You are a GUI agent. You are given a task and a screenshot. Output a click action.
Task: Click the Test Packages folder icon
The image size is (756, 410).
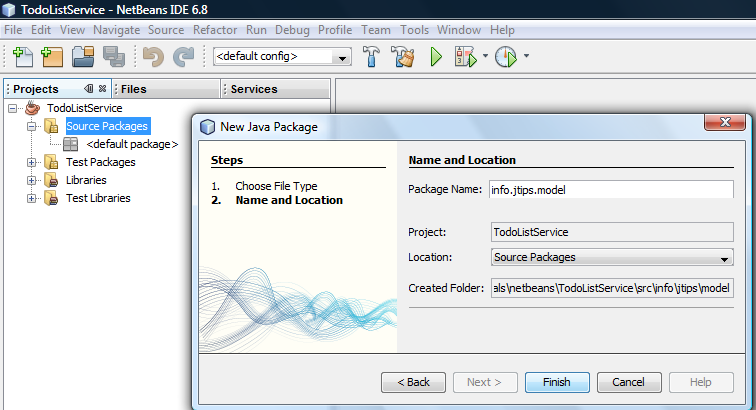pyautogui.click(x=51, y=162)
